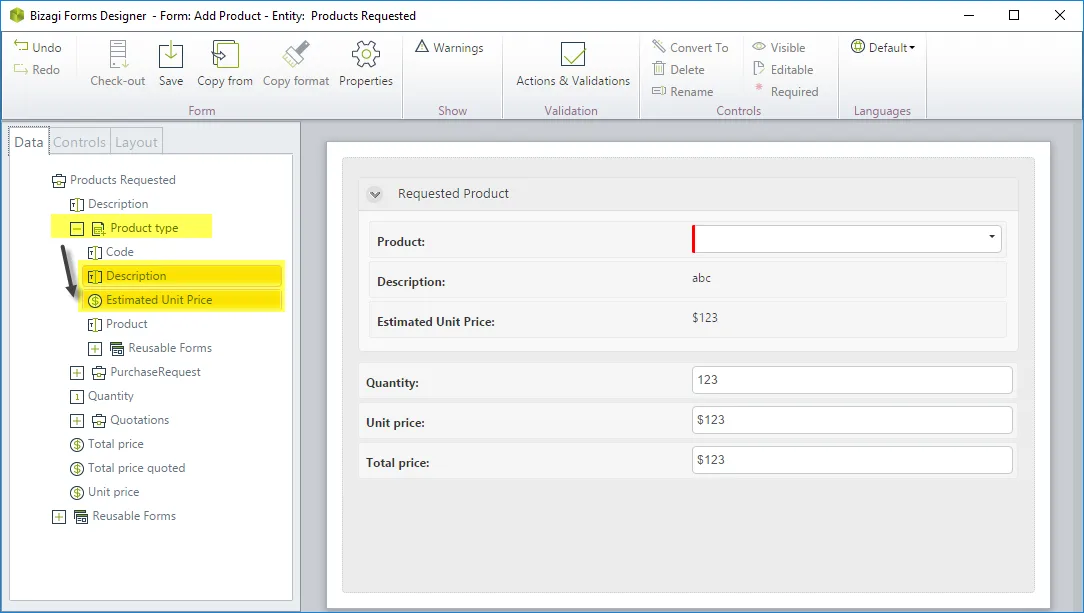
Task: Click the Total price input field
Action: [852, 460]
